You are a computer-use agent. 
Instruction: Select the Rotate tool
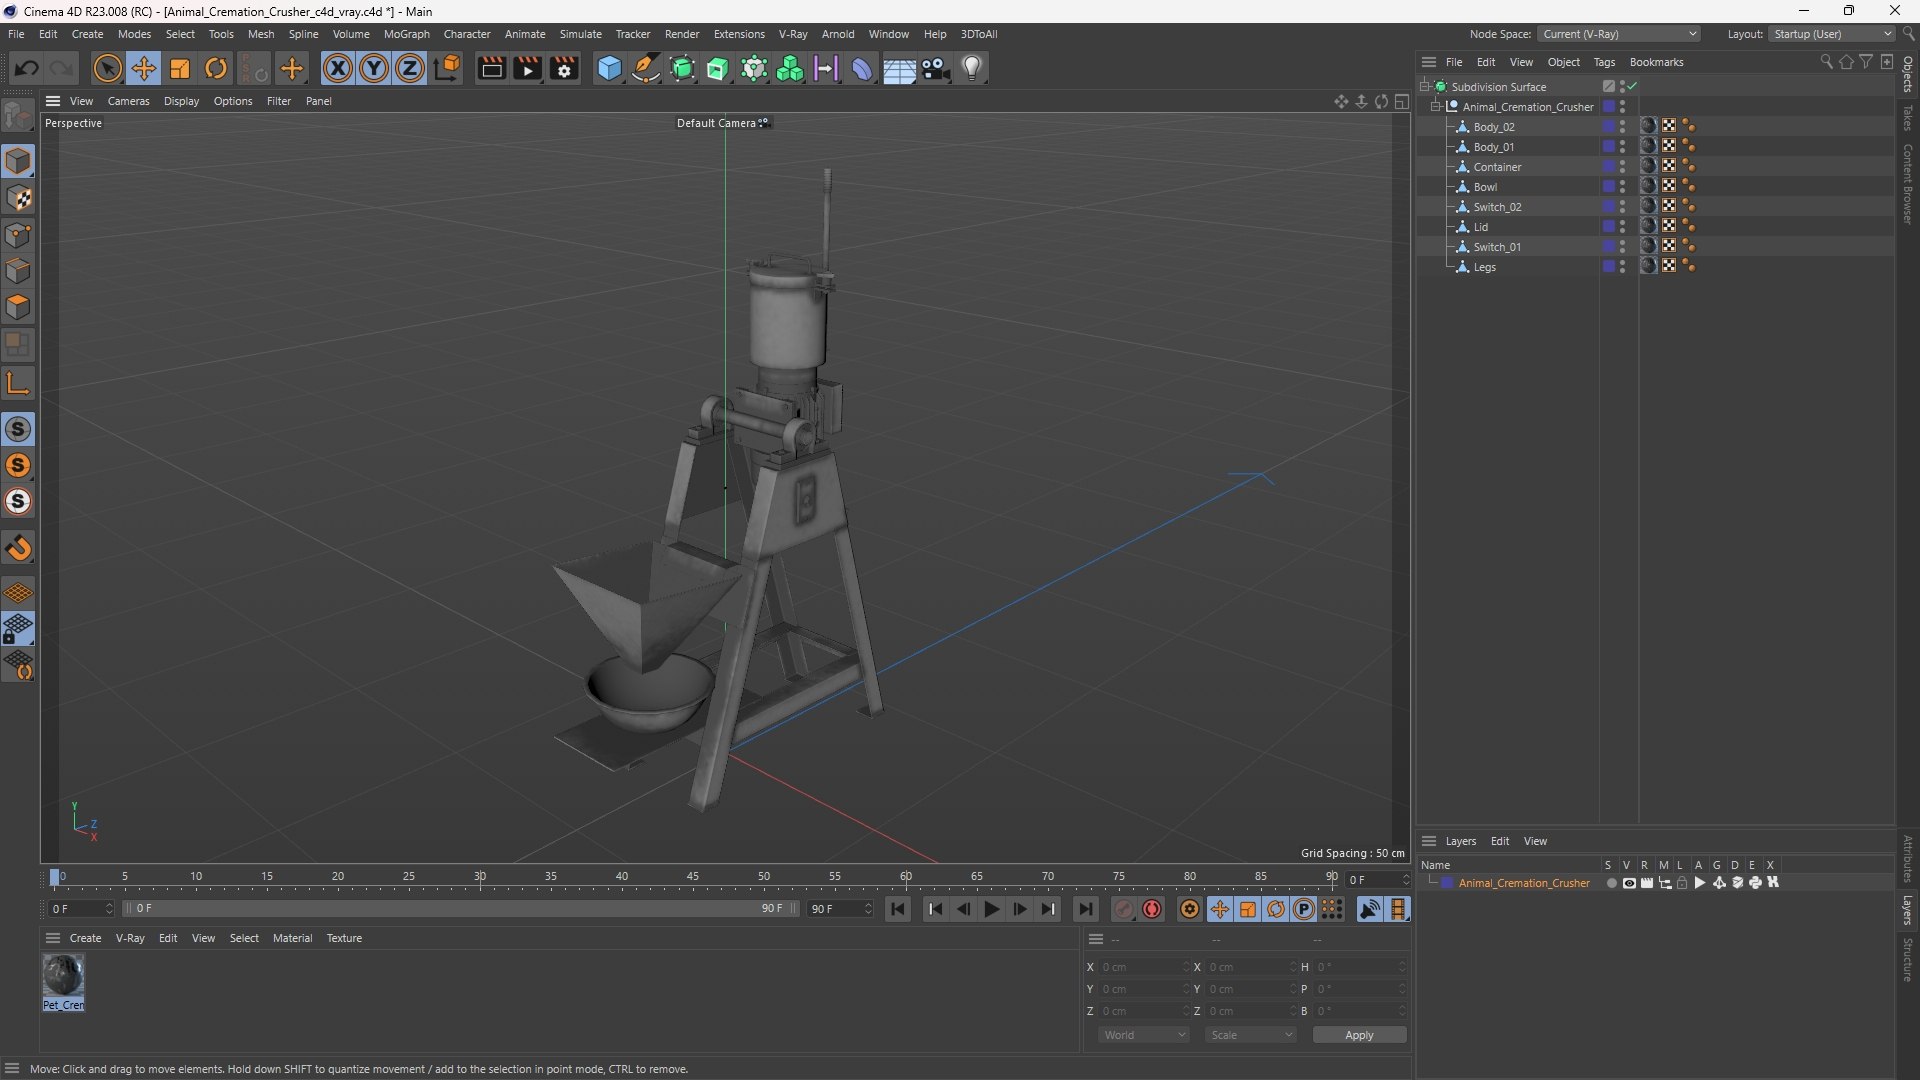coord(216,68)
